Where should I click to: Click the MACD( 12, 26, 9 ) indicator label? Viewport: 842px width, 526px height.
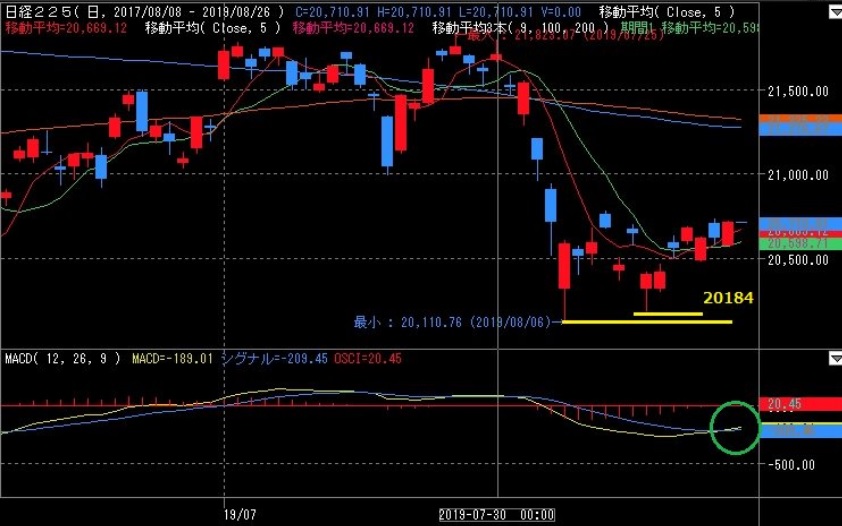click(63, 359)
